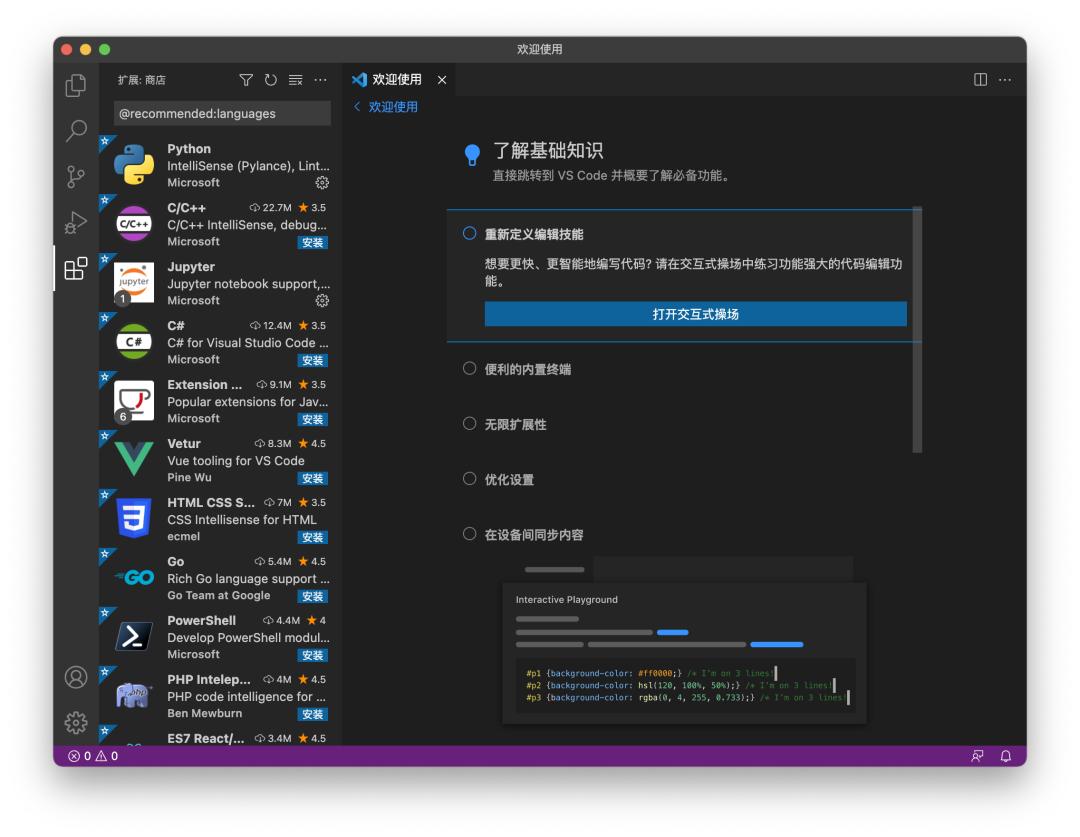Mark 便利的内置终端 step radio
This screenshot has height=837, width=1080.
click(x=469, y=369)
